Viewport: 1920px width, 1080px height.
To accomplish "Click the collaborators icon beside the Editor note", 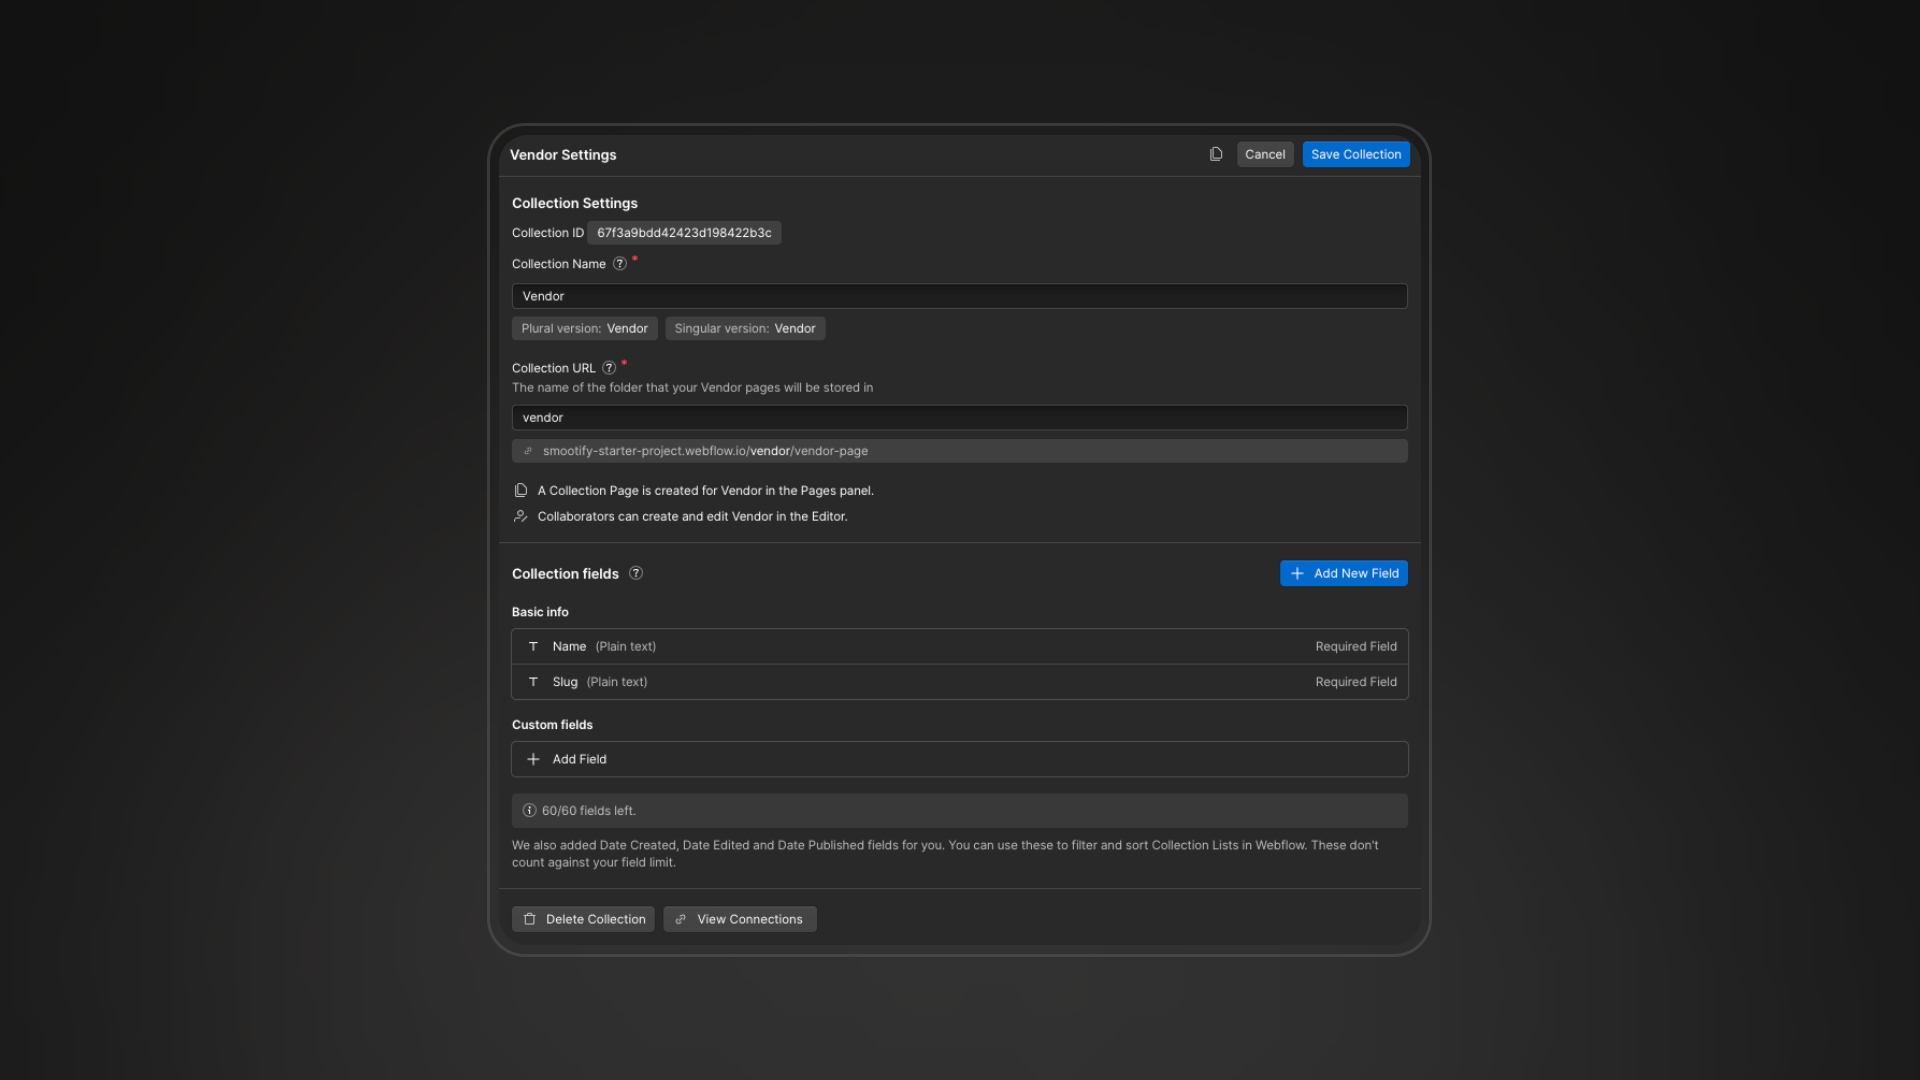I will 520,516.
